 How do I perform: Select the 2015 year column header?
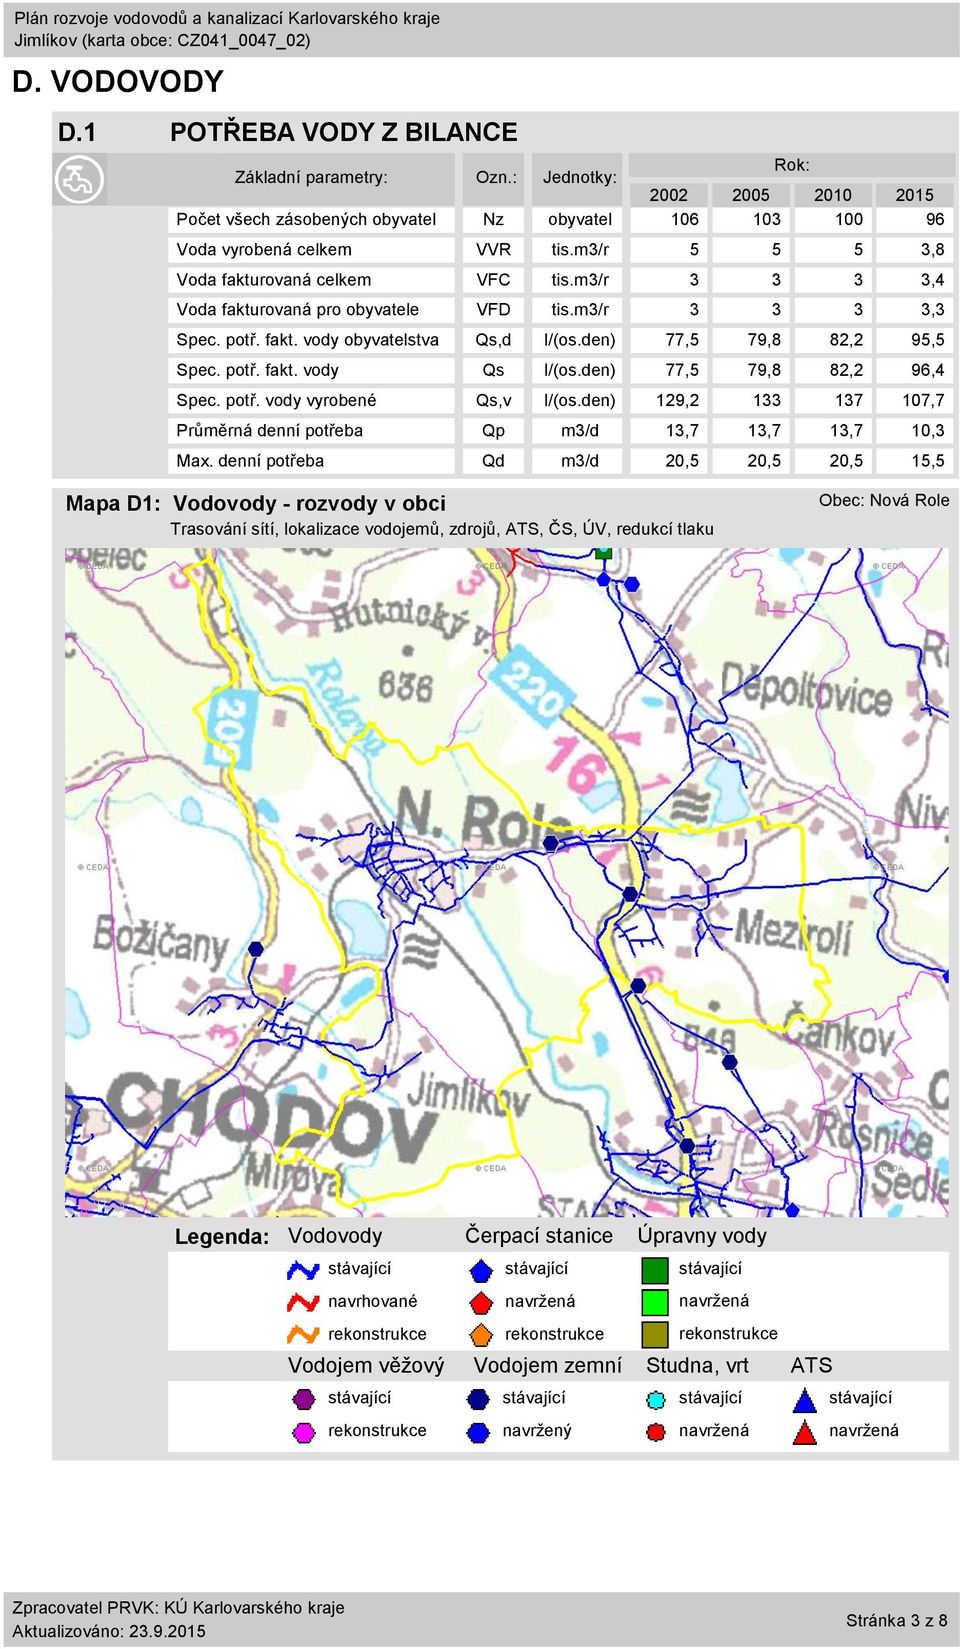[914, 195]
